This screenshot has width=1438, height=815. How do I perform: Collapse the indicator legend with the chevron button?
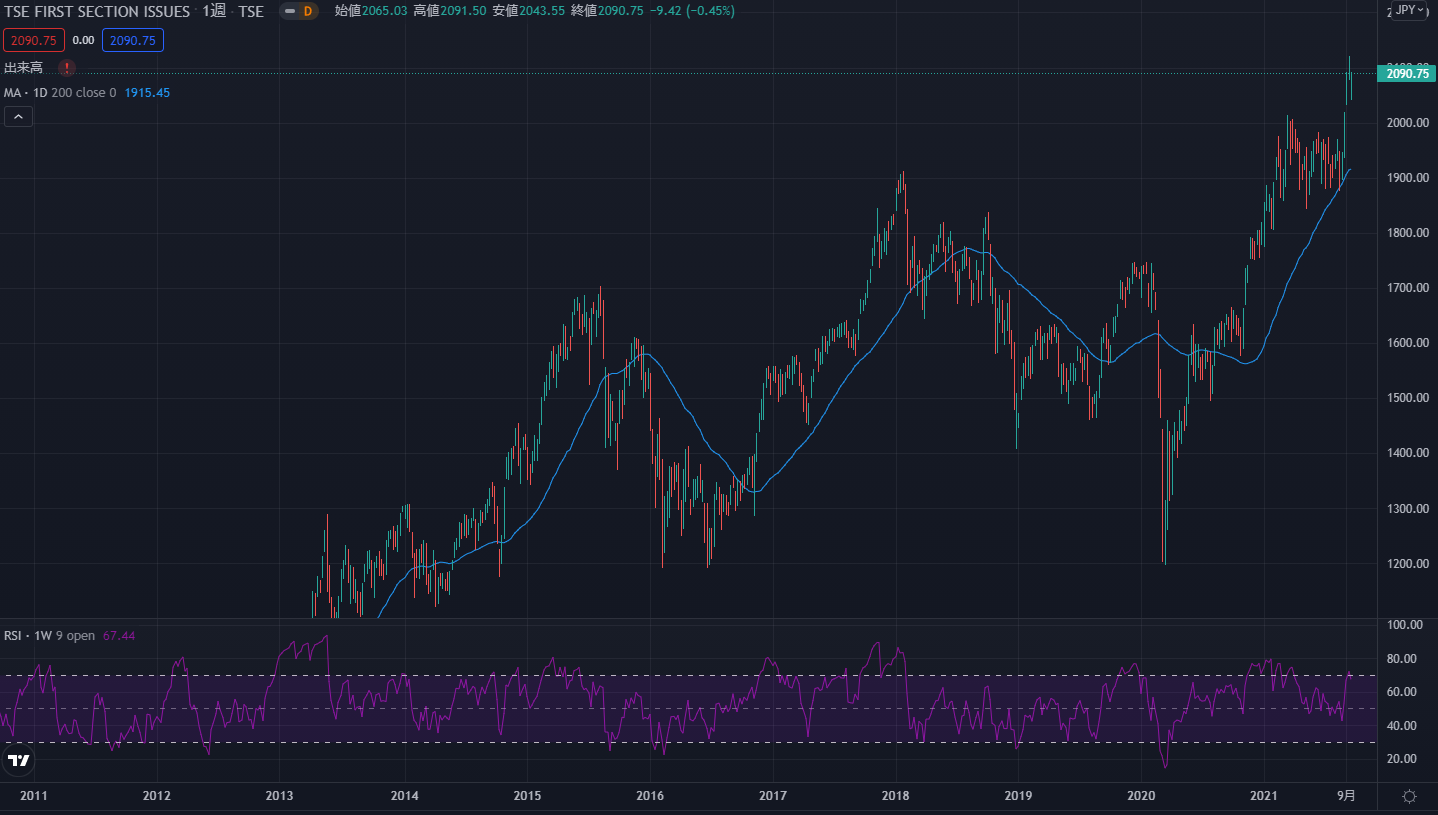coord(18,116)
